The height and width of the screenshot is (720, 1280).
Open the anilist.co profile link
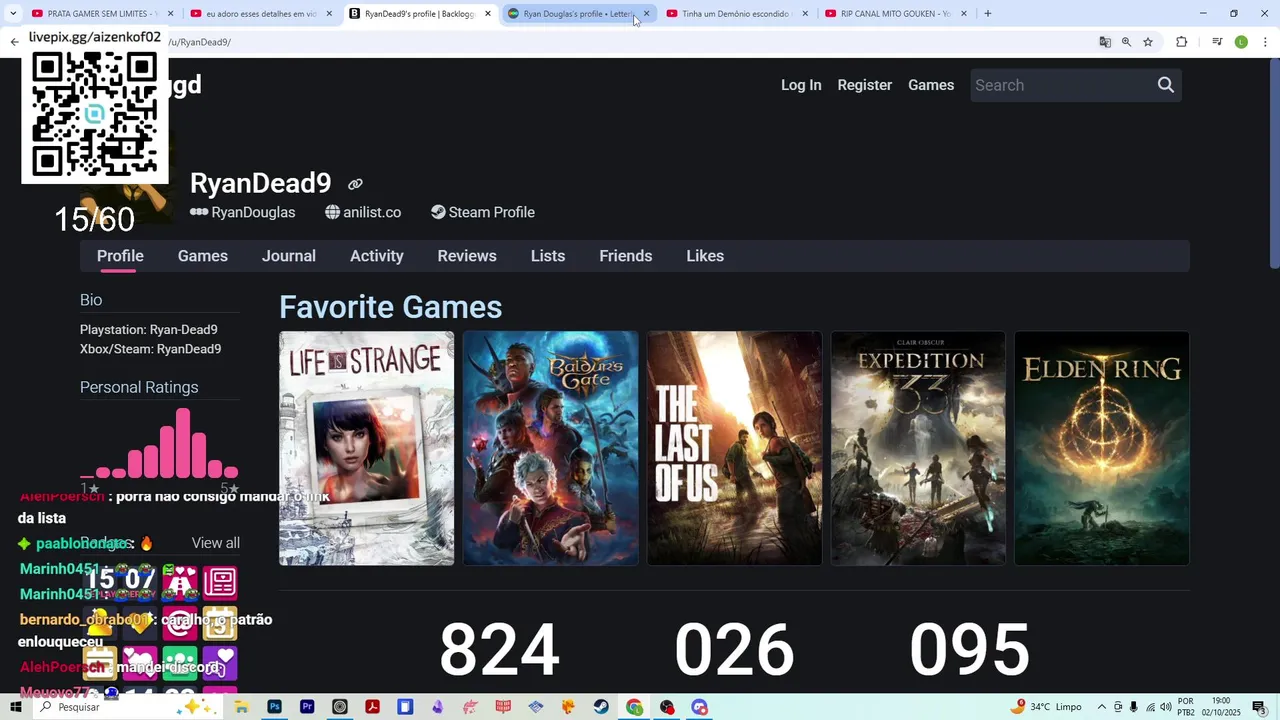[x=363, y=212]
